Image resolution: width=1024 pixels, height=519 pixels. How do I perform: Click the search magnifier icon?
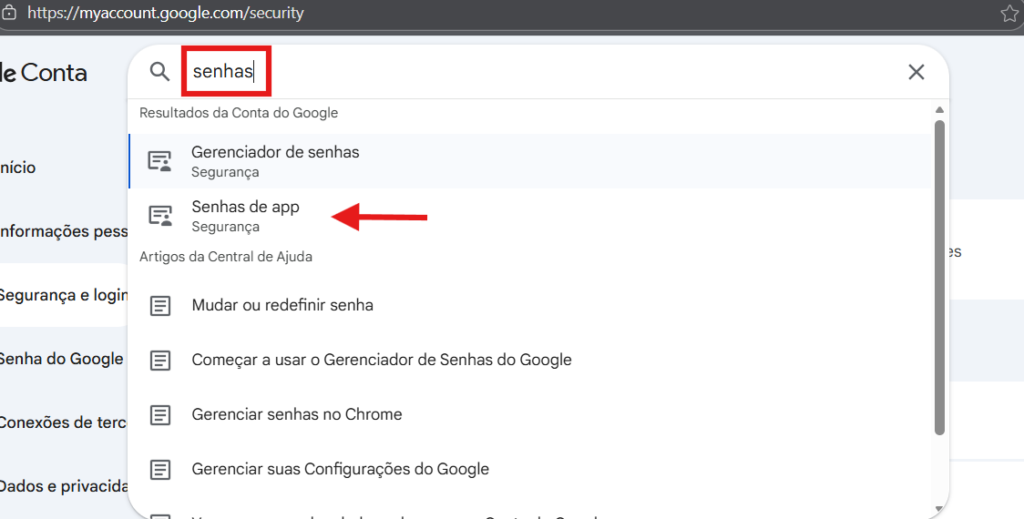point(159,72)
